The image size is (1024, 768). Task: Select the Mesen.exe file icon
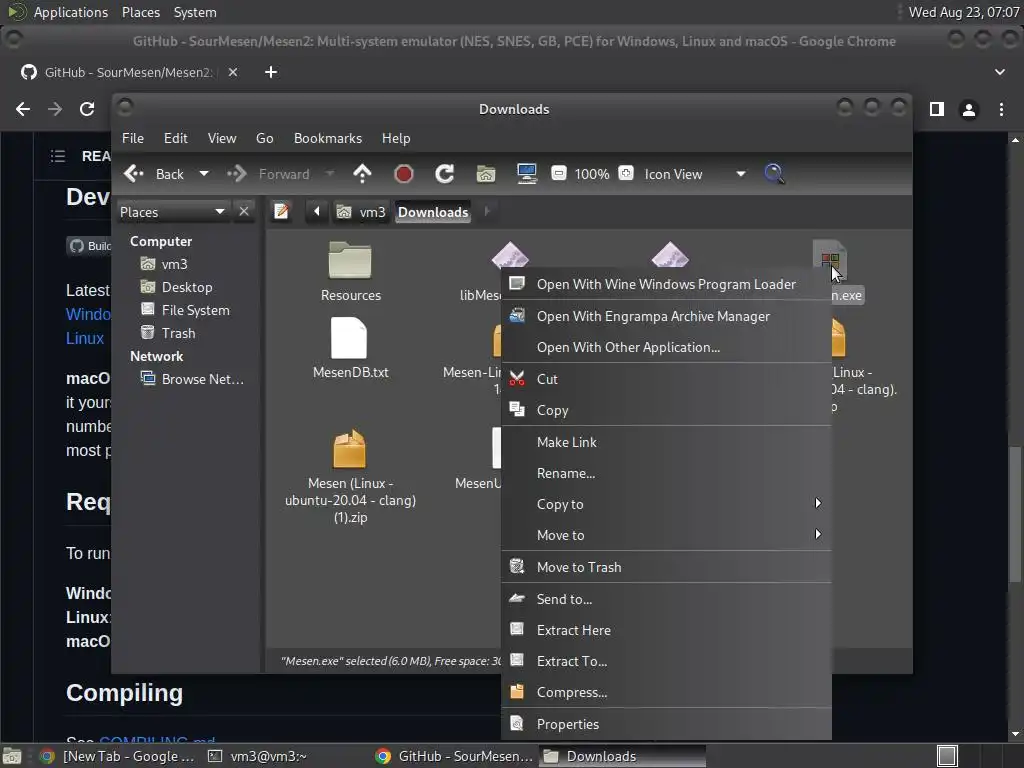point(830,260)
